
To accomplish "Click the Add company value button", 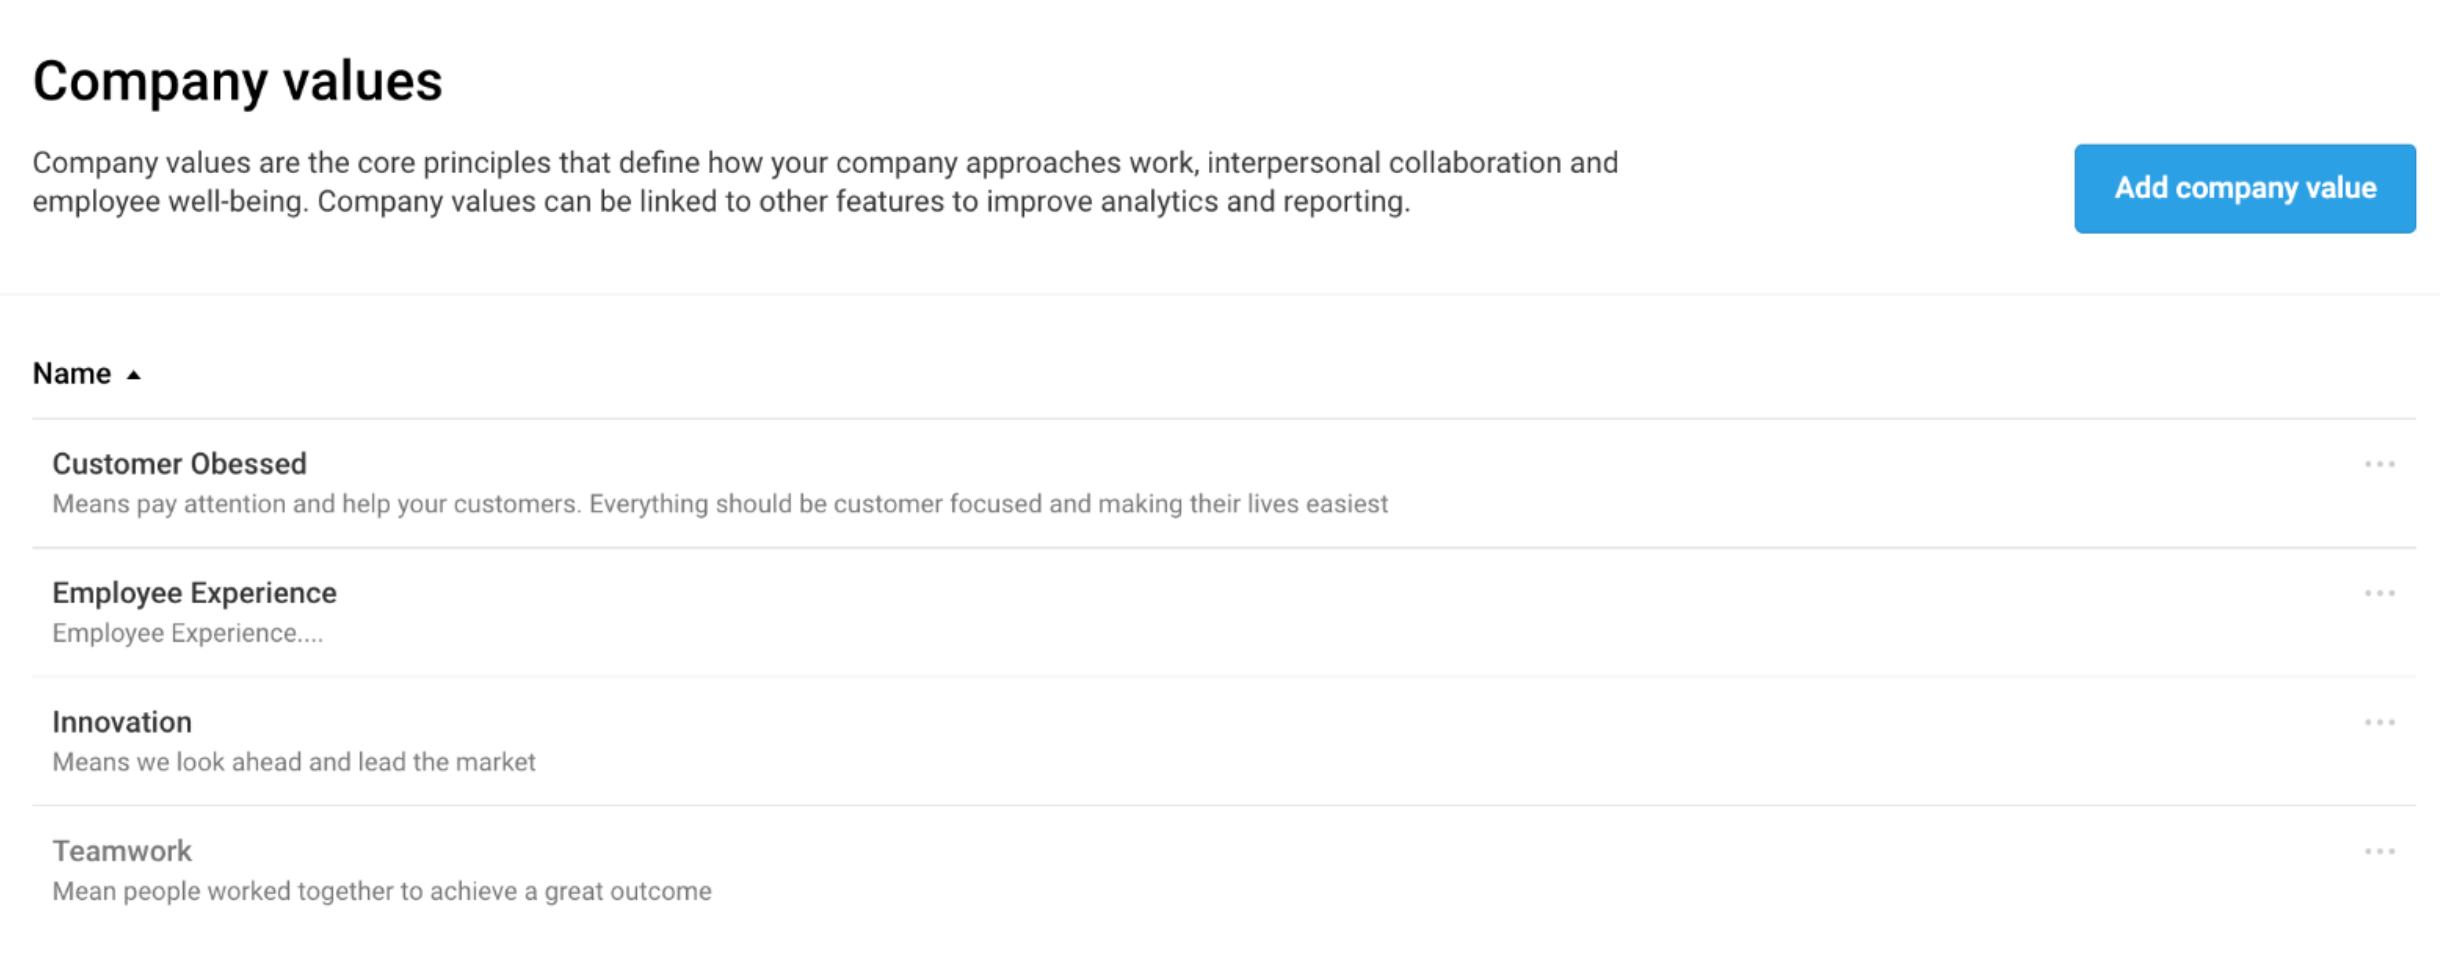I will point(2244,188).
